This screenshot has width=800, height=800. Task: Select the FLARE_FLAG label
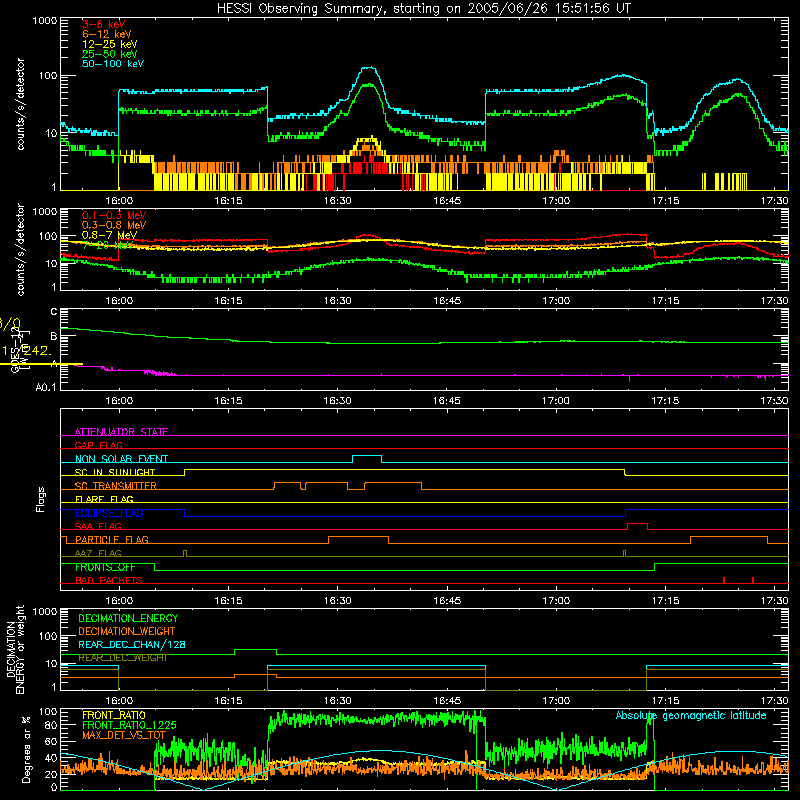point(104,499)
